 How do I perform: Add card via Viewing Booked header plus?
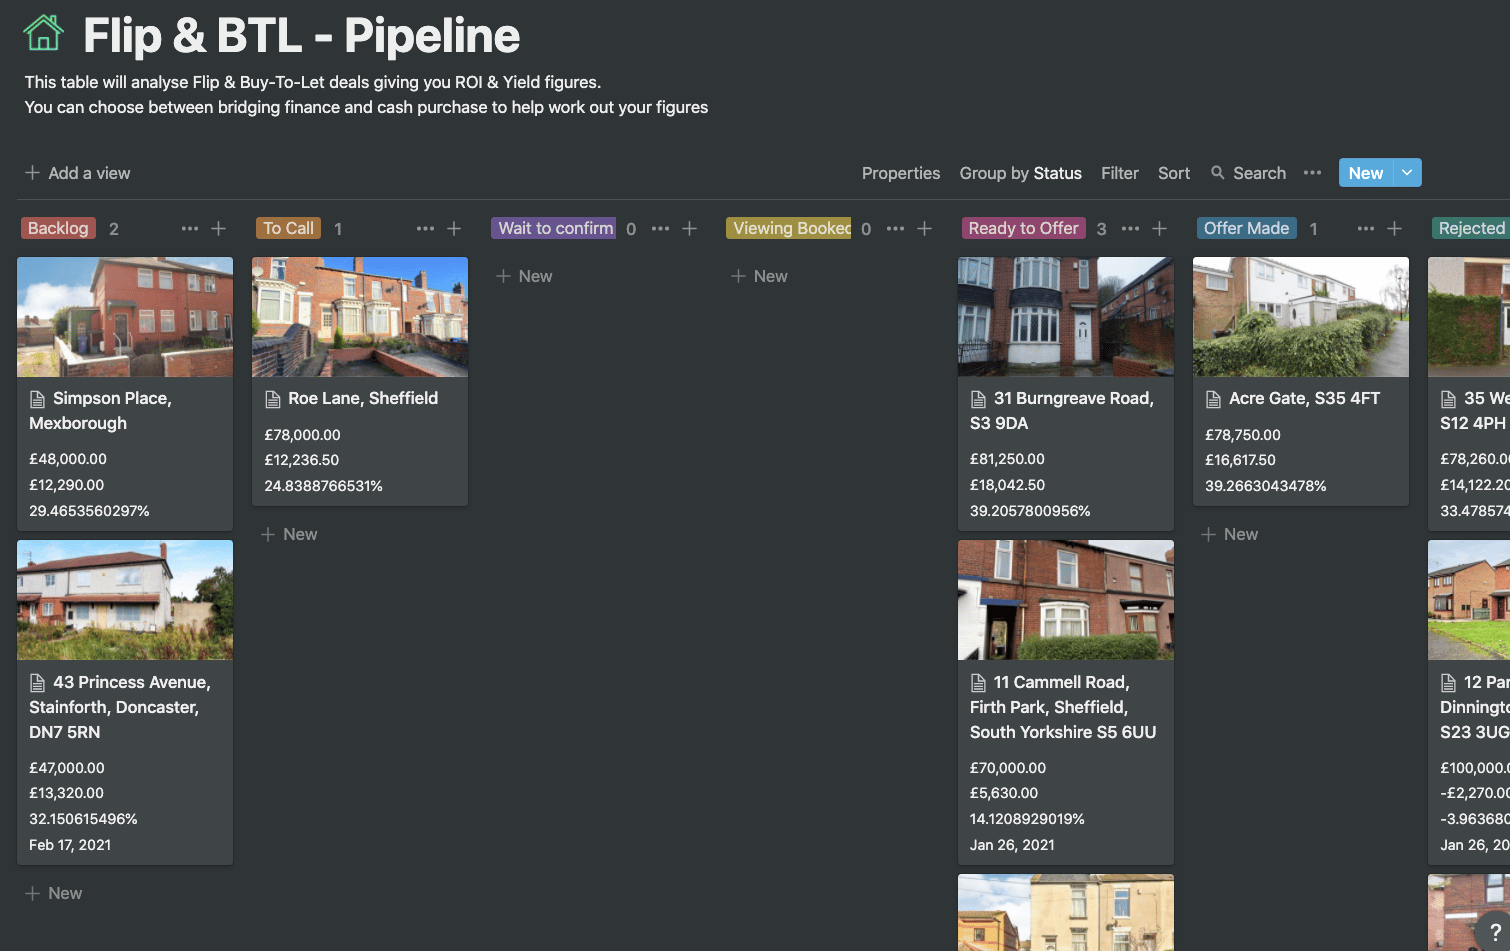(925, 229)
